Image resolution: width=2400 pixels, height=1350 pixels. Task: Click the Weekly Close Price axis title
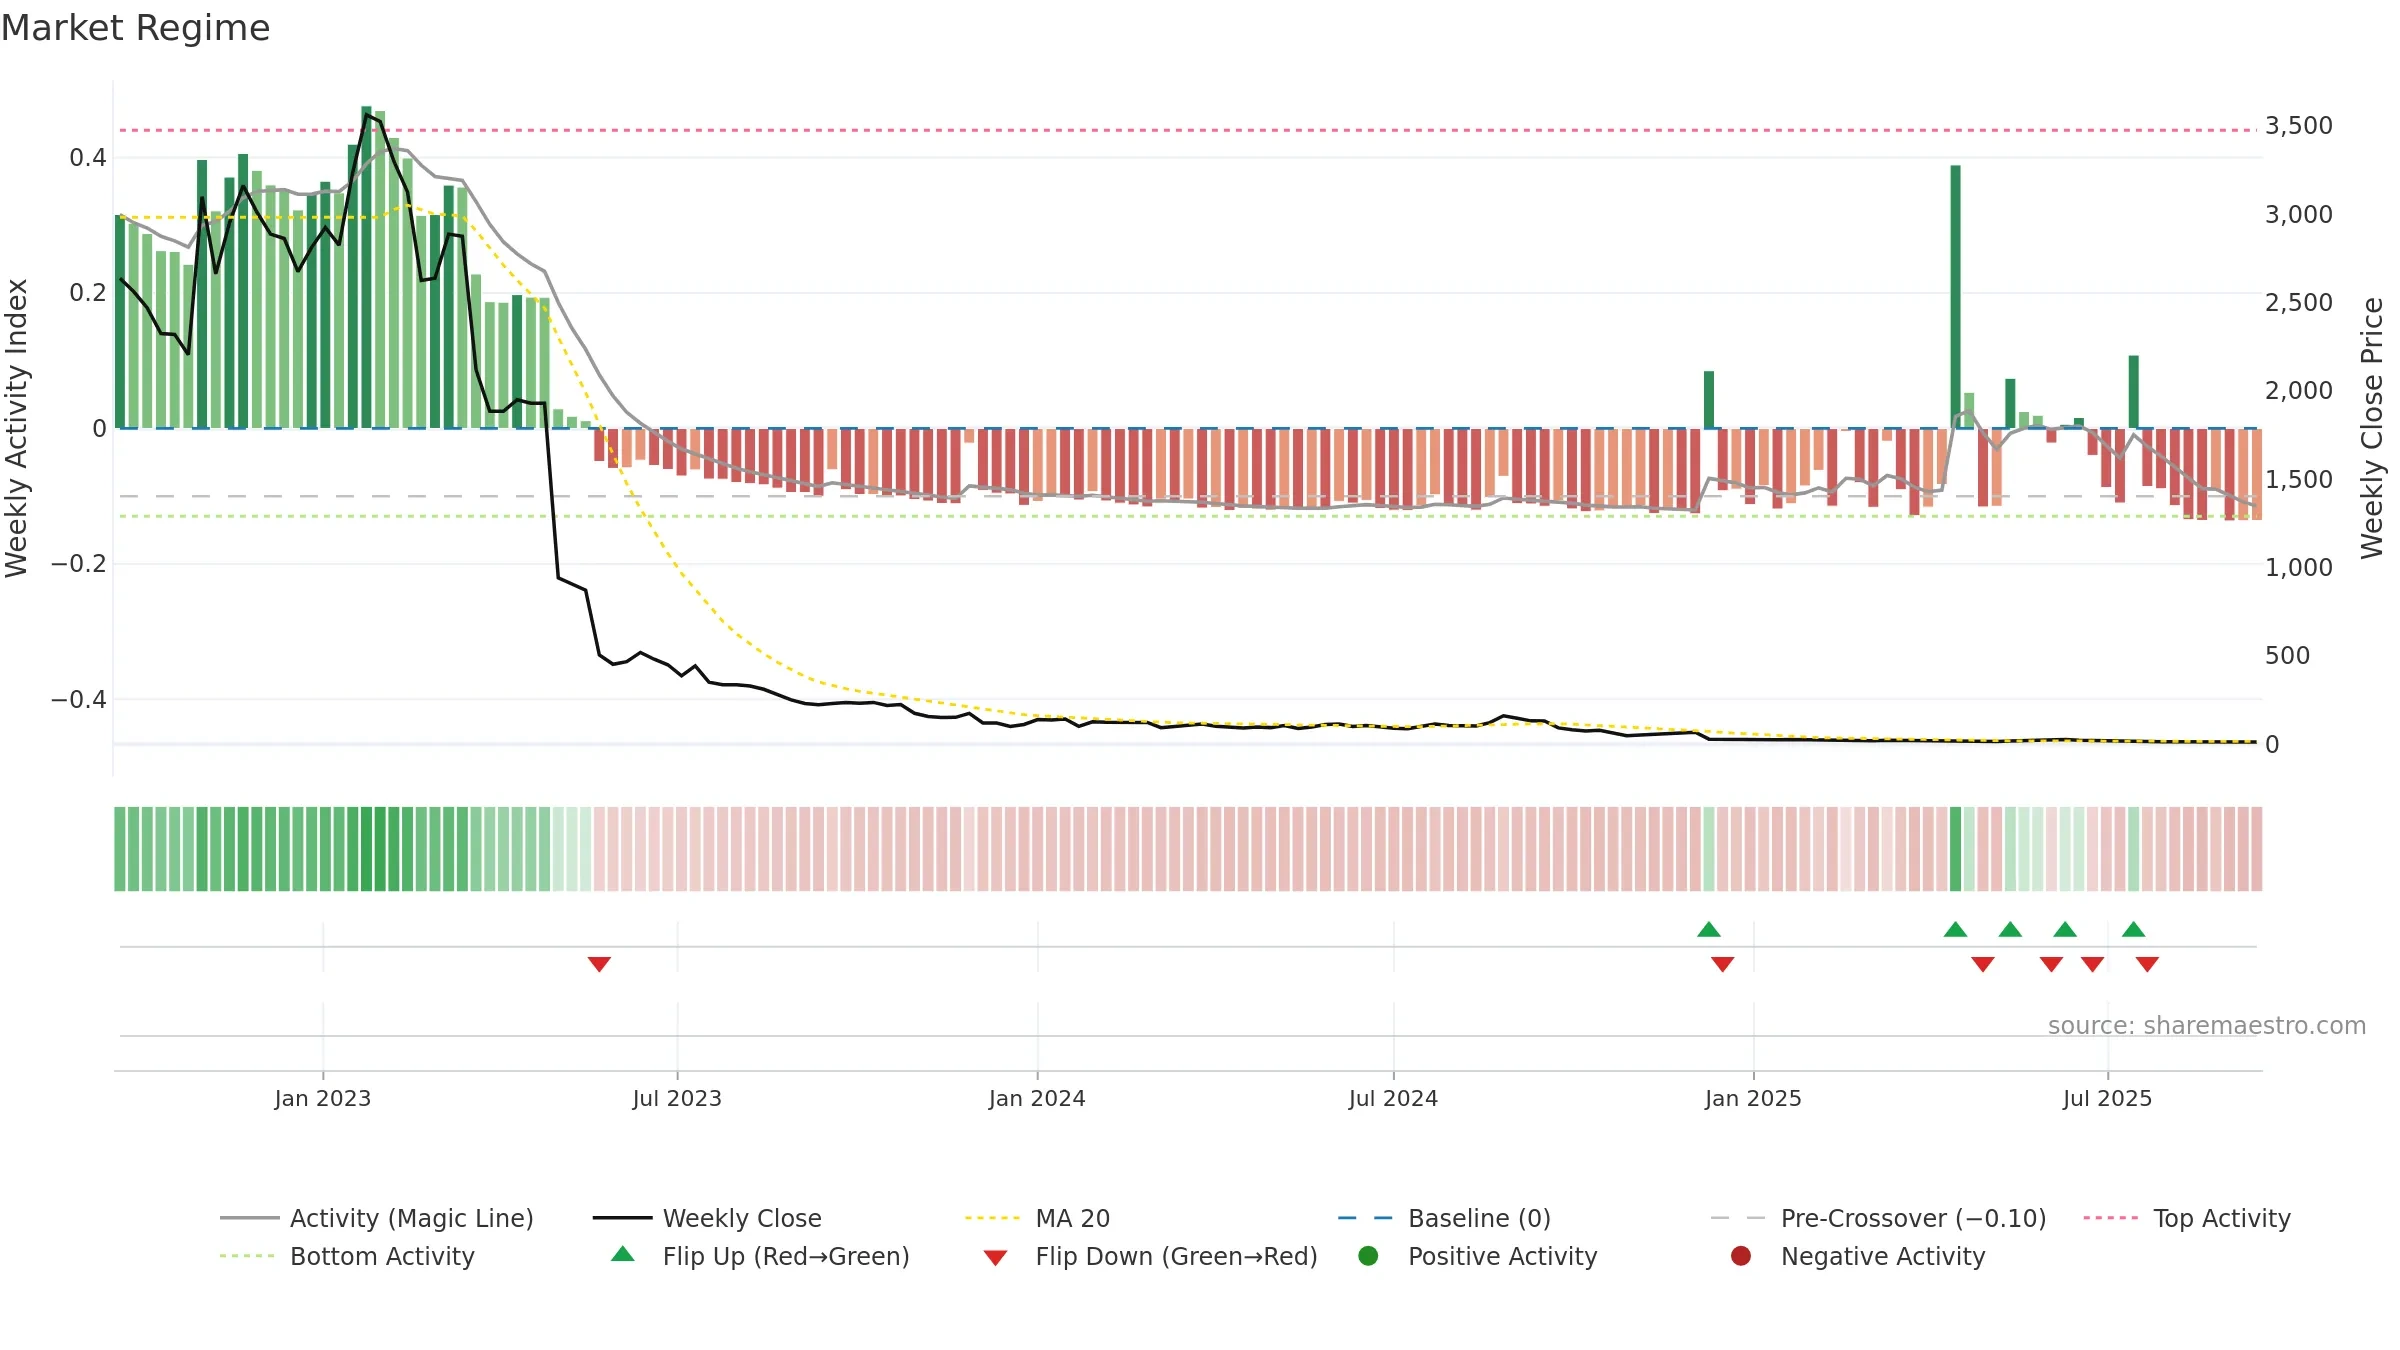2372,428
